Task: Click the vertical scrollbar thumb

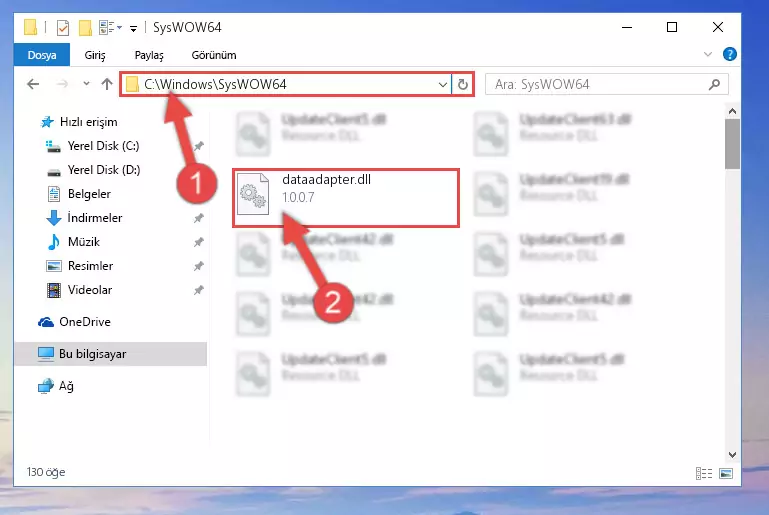Action: coord(732,144)
